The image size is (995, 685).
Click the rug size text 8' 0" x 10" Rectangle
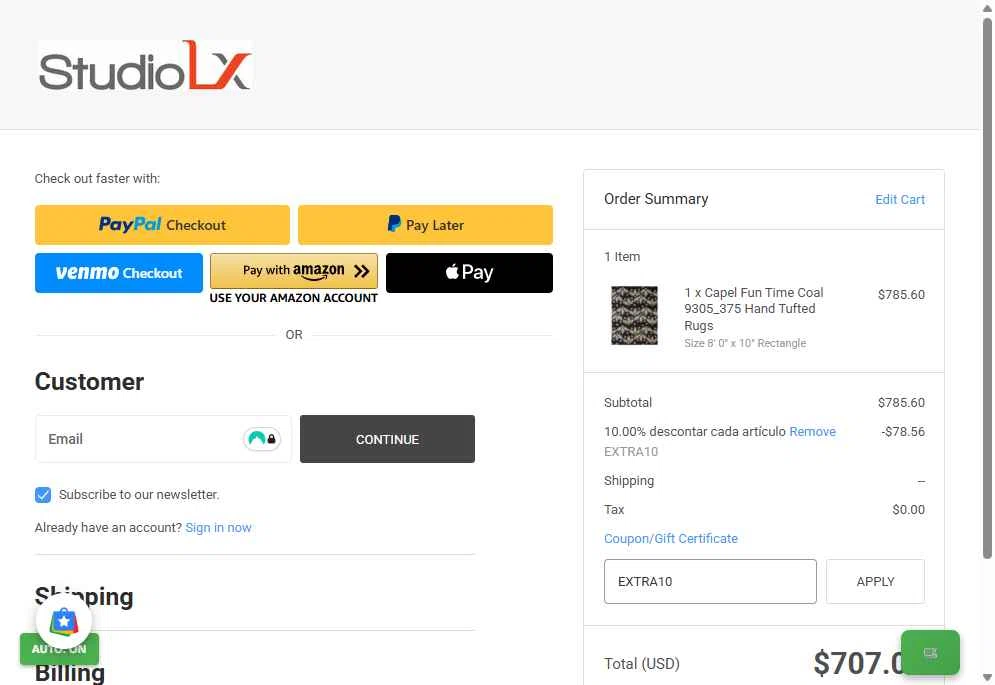[745, 343]
